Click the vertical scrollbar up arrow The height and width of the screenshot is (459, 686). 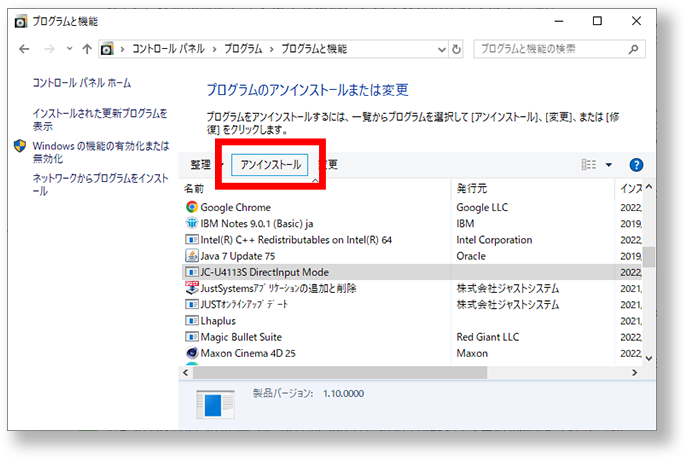coord(649,187)
